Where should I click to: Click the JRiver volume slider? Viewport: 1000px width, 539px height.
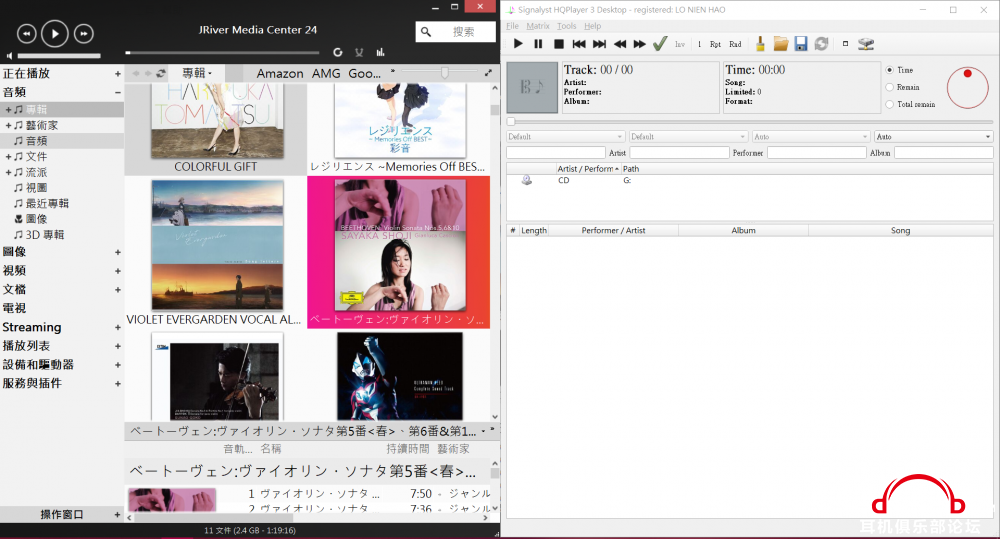59,56
